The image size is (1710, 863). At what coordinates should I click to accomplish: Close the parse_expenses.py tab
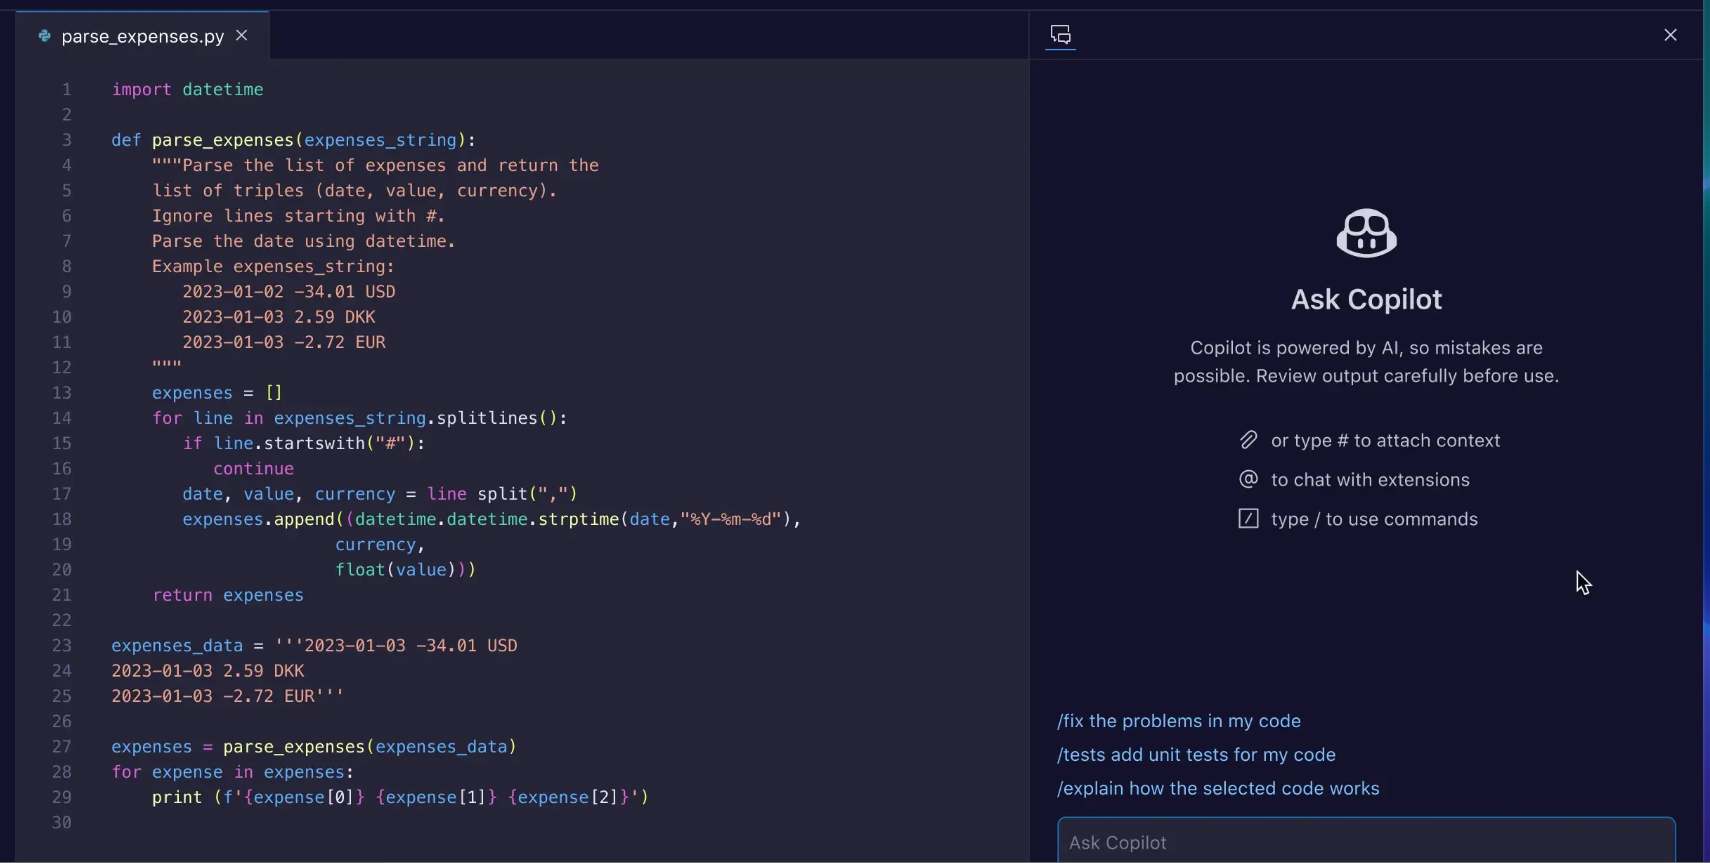(x=241, y=36)
